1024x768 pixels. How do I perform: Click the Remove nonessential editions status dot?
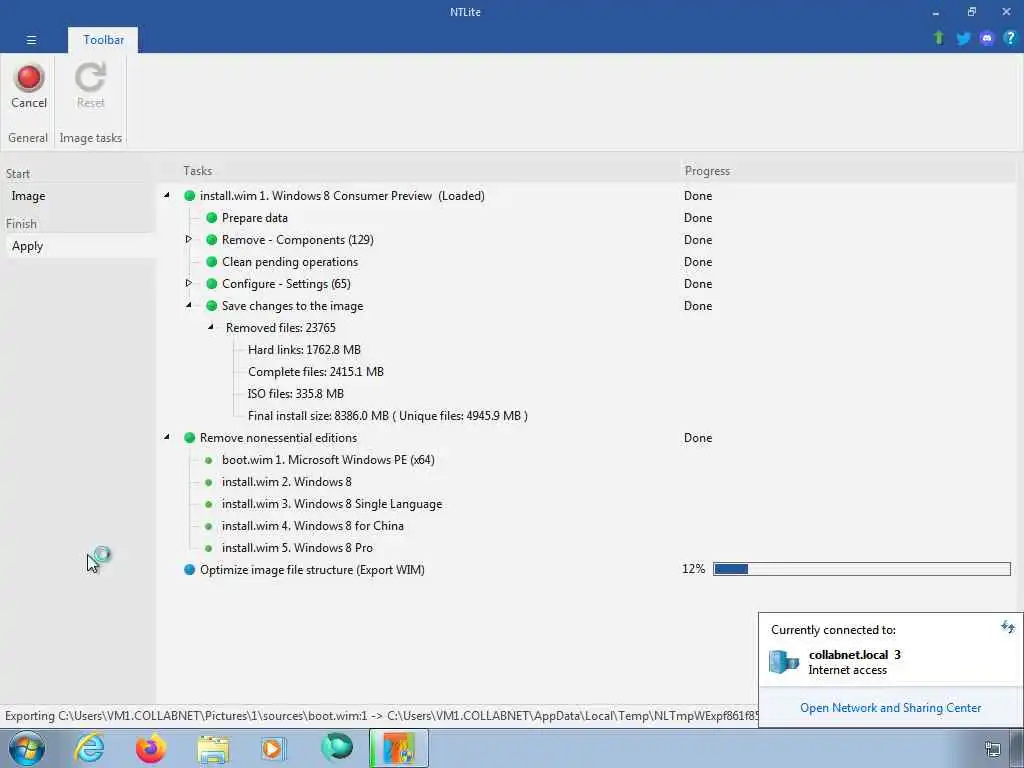189,438
